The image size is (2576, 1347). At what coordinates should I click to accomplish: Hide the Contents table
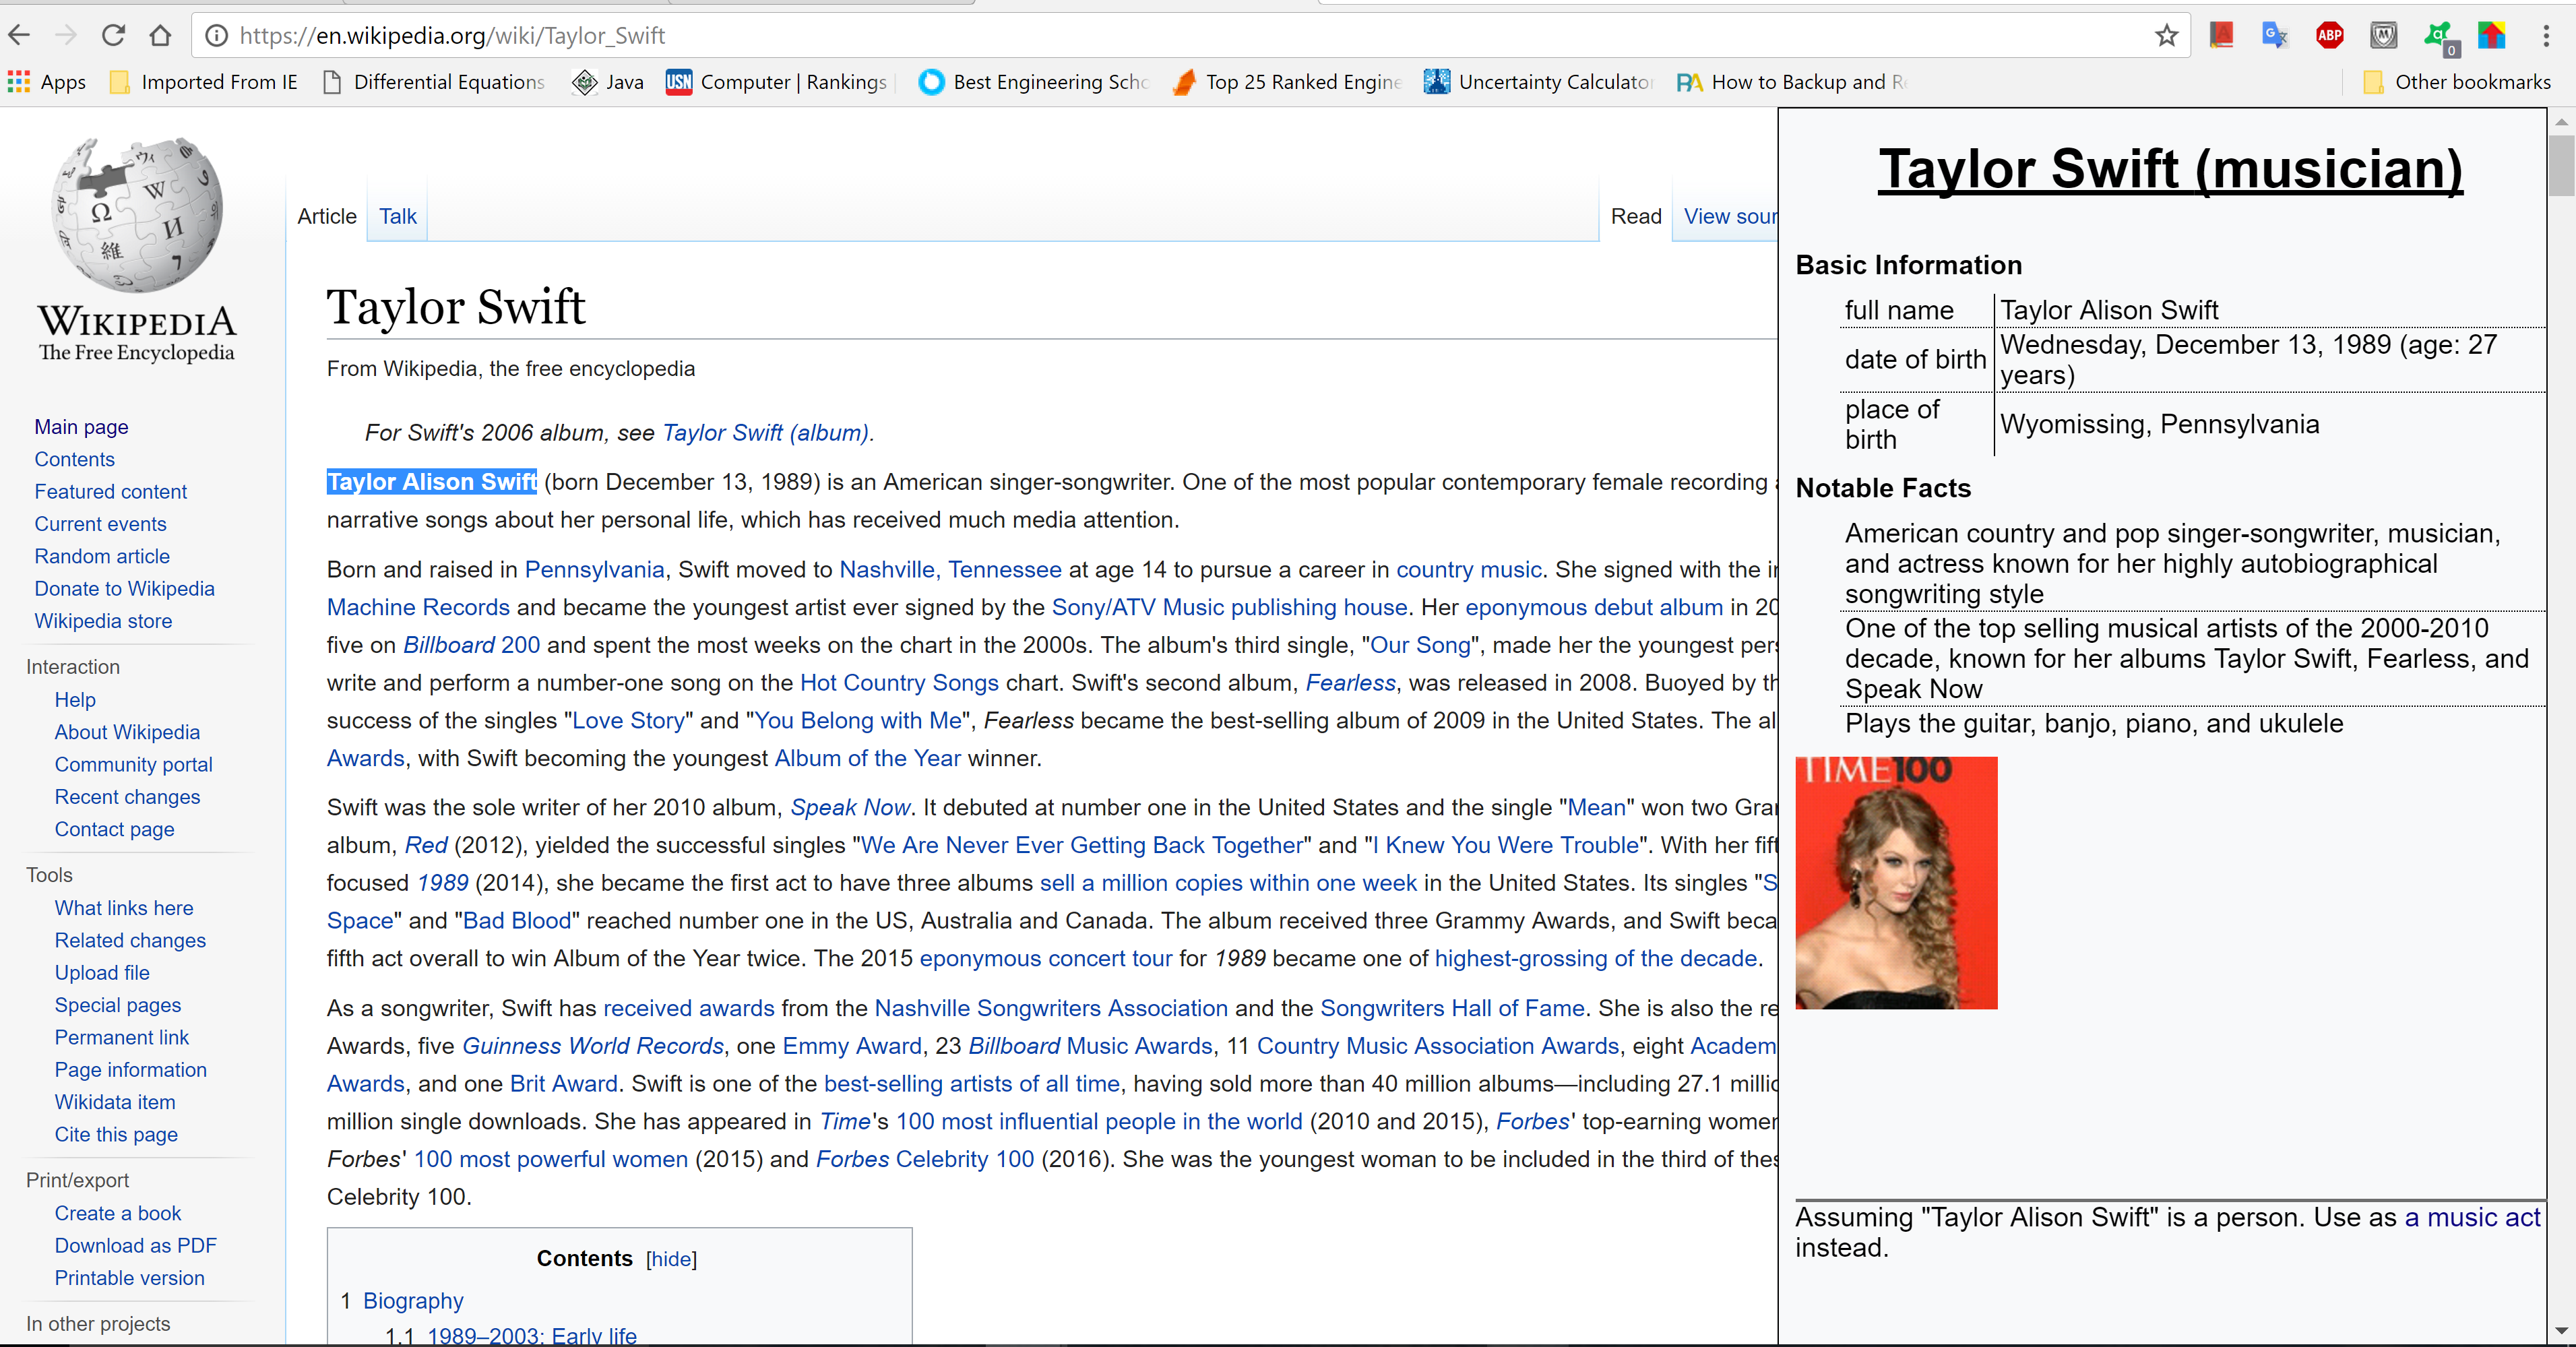pyautogui.click(x=671, y=1259)
